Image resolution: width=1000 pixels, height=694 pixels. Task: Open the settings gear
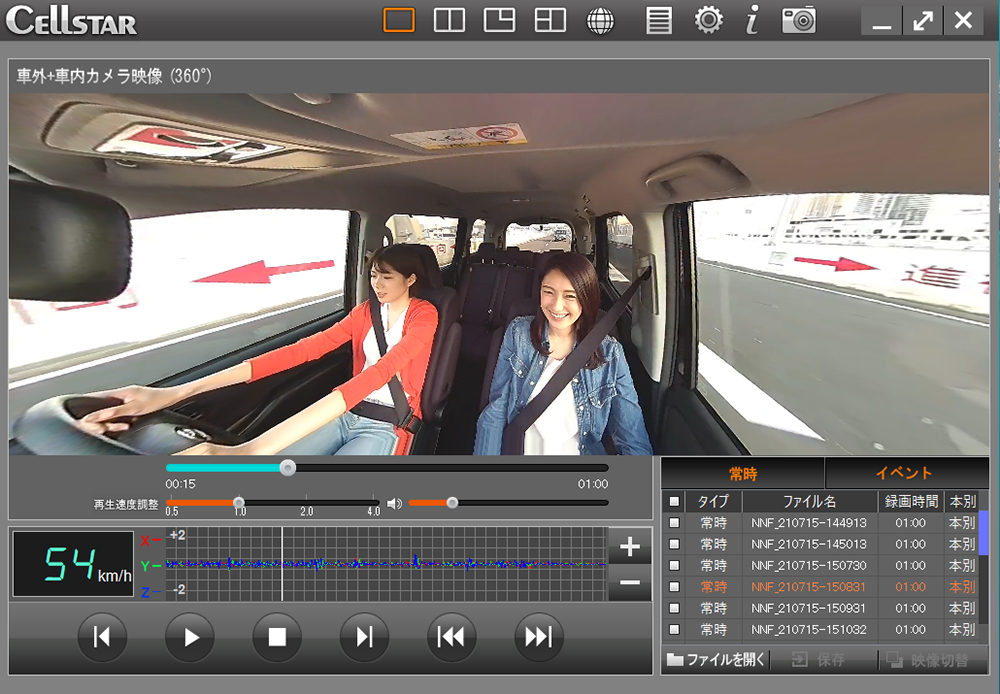pyautogui.click(x=709, y=20)
